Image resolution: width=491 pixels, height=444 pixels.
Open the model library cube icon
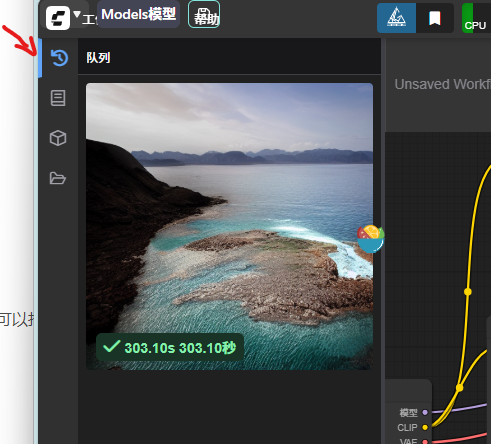[x=58, y=138]
